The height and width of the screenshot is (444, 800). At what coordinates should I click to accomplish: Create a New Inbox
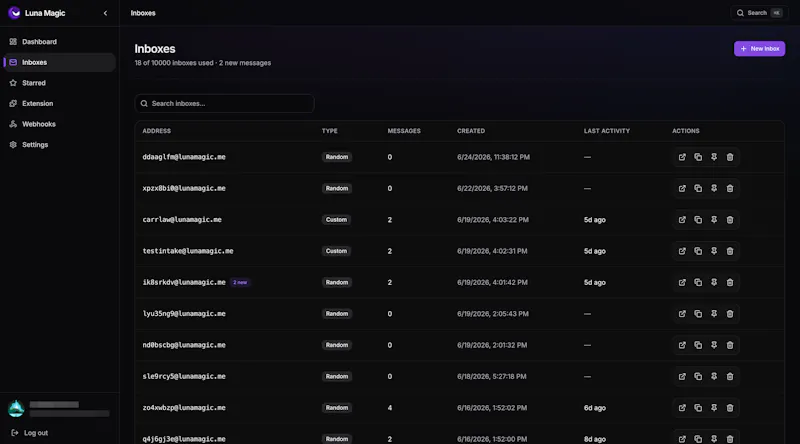coord(759,48)
